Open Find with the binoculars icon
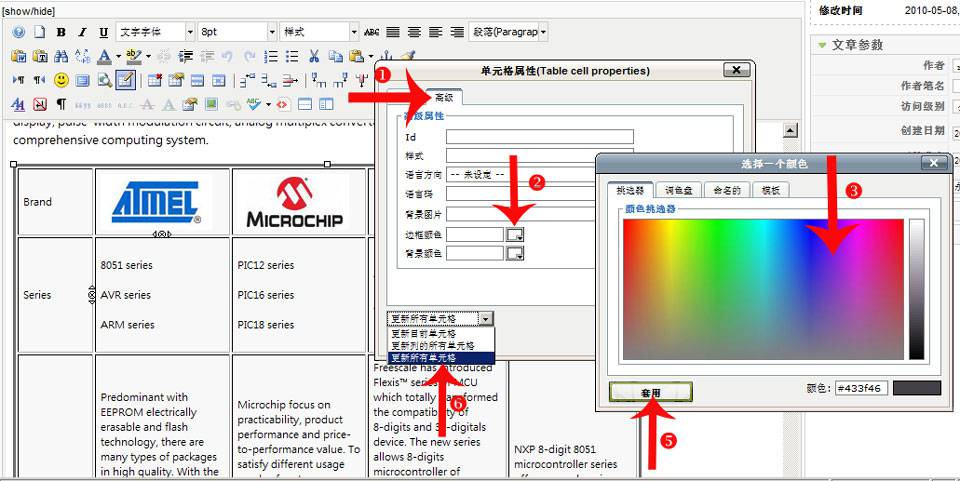 (x=61, y=56)
